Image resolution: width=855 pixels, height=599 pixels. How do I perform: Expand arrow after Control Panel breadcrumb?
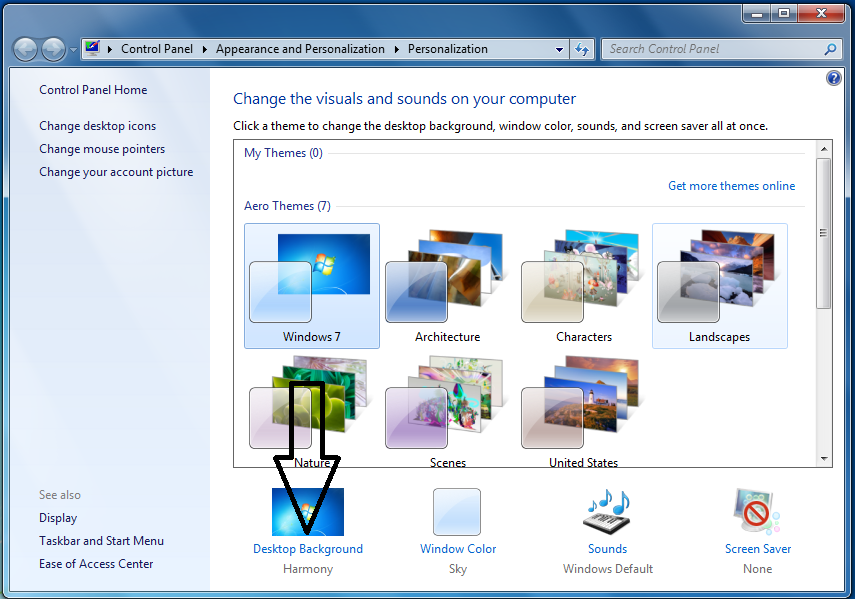(204, 49)
